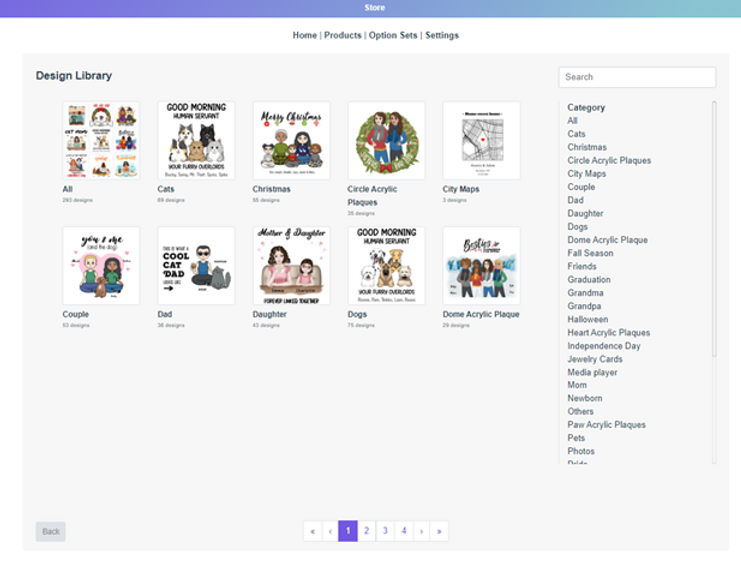
Task: Click the Daughter label under its thumbnail
Action: (269, 314)
